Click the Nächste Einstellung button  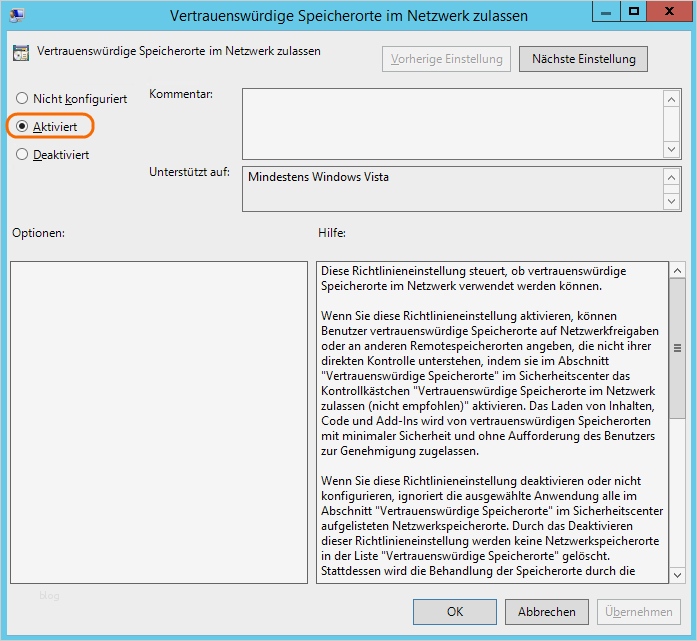coord(583,59)
